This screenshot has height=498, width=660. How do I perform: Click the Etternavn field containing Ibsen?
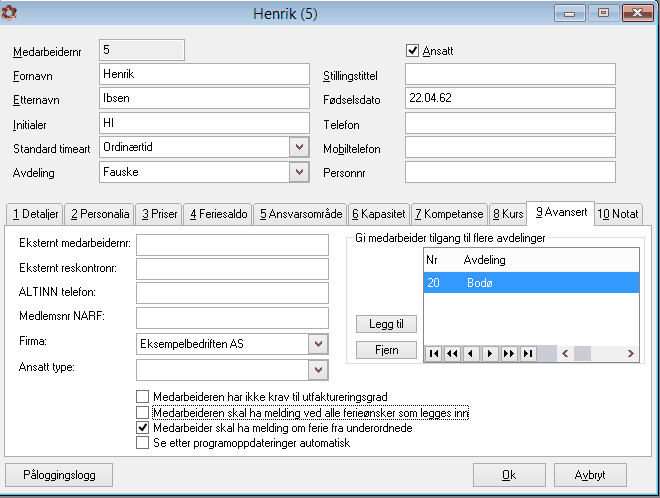coord(205,98)
